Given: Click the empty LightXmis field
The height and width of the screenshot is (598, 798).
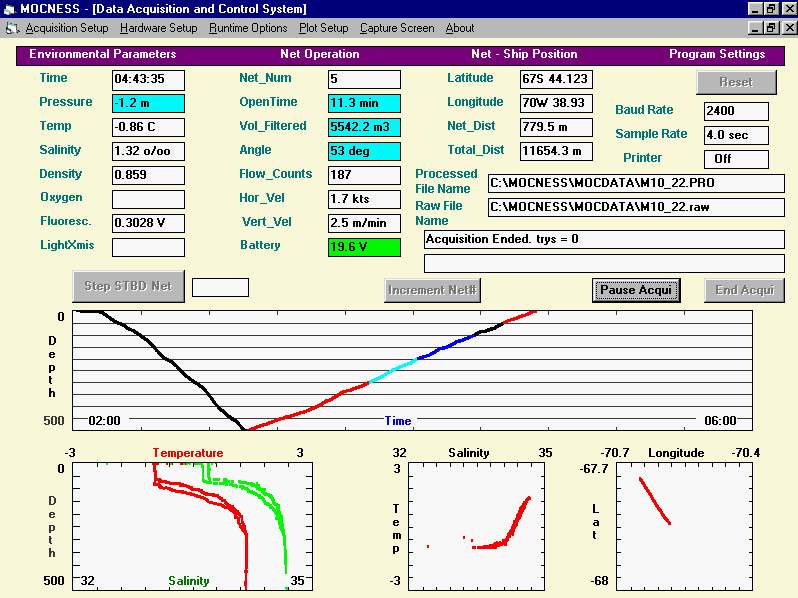Looking at the screenshot, I should (148, 247).
